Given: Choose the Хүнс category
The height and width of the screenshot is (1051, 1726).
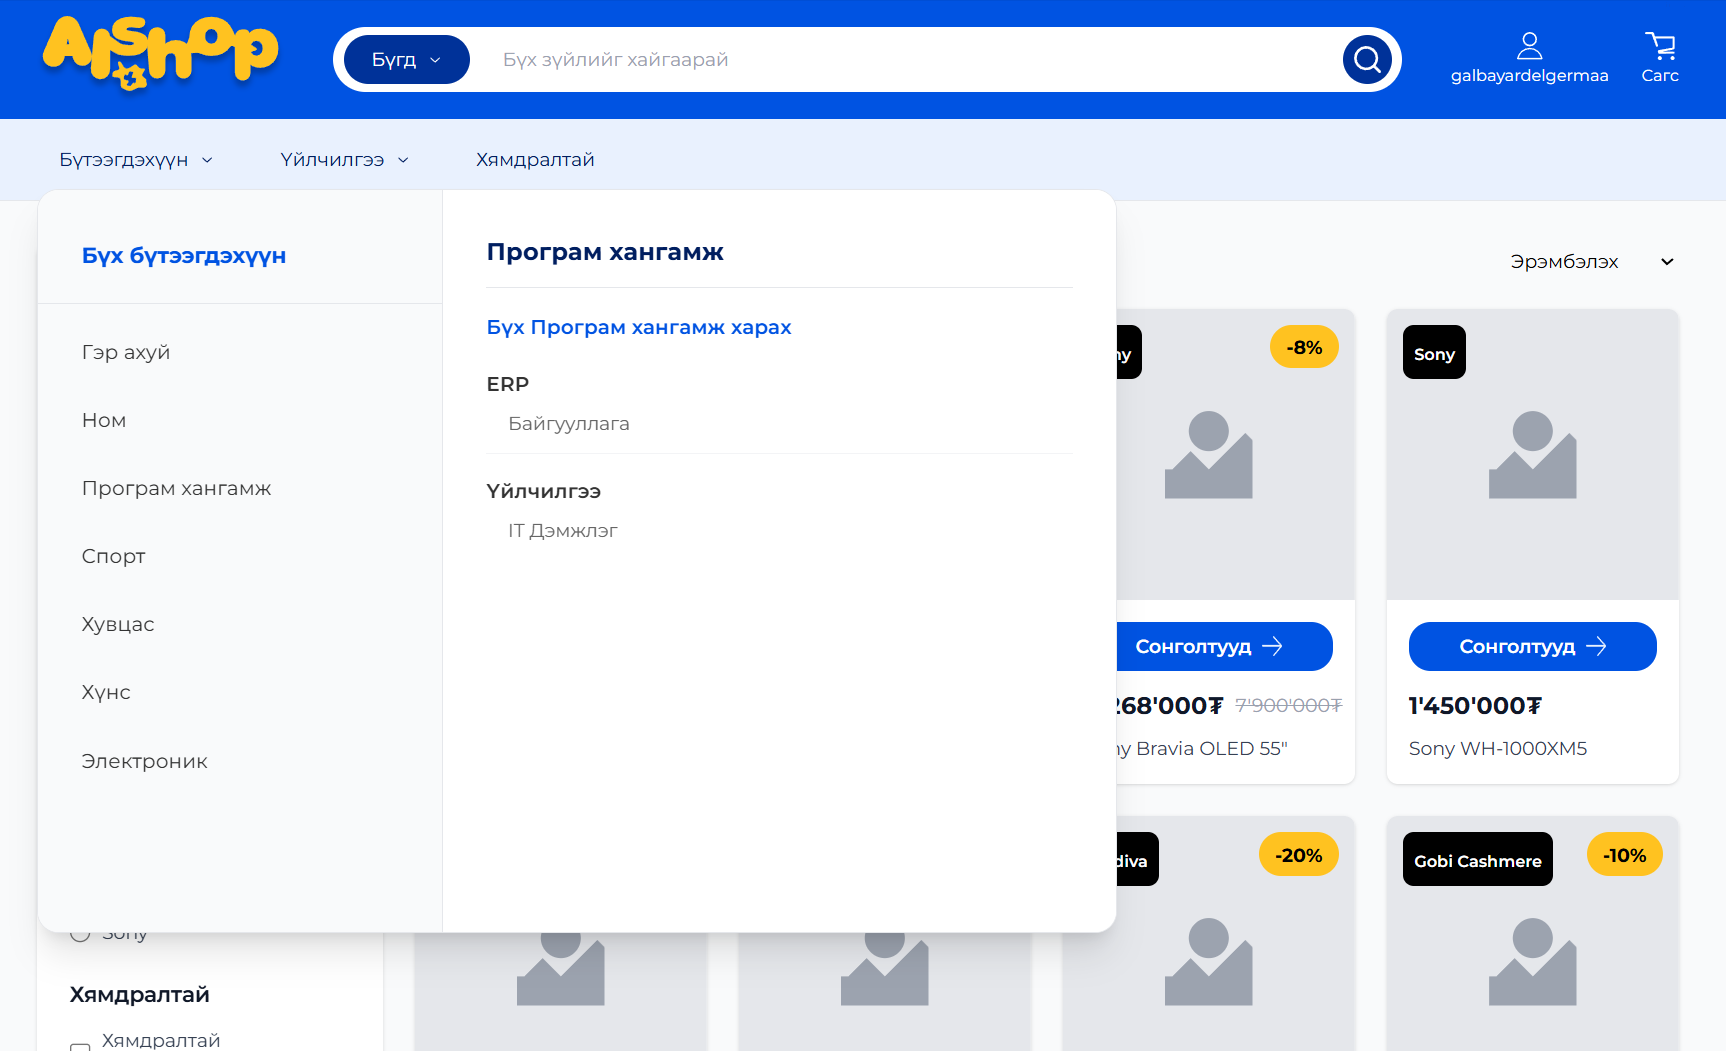Looking at the screenshot, I should [106, 692].
